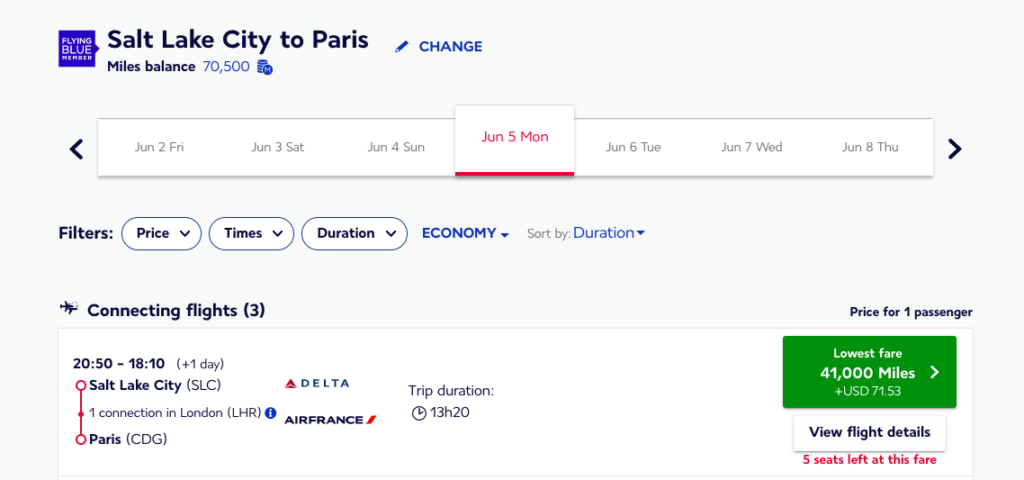
Task: Change Sort by Duration option
Action: click(x=609, y=233)
